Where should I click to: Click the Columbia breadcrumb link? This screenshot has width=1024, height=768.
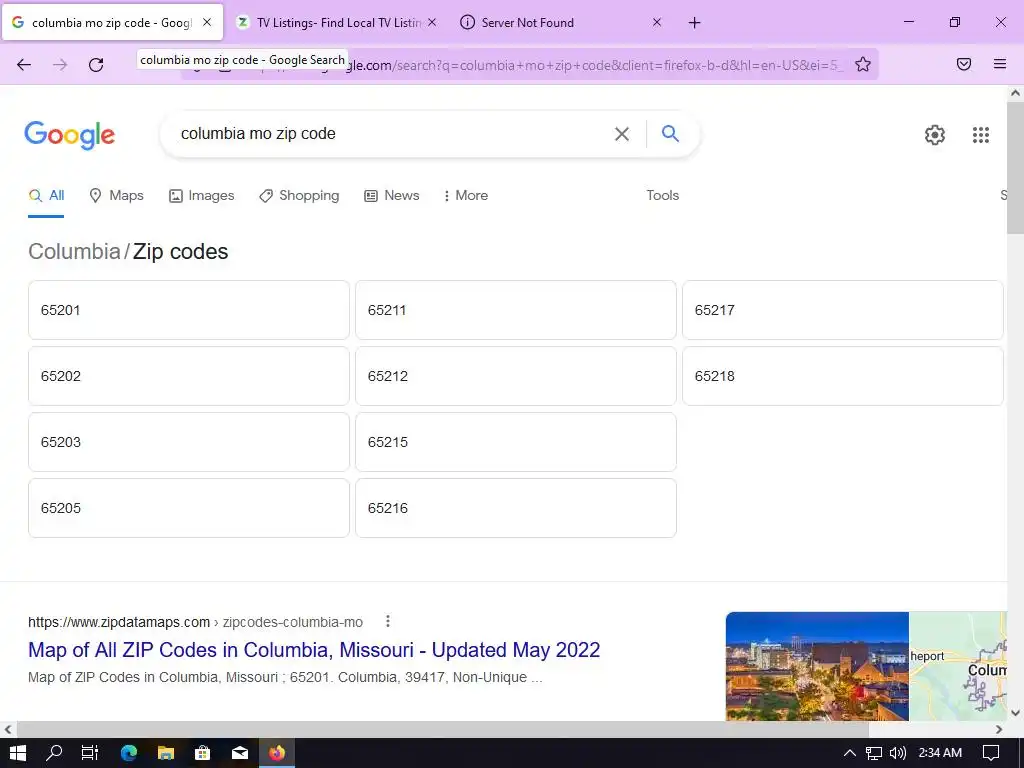[74, 251]
